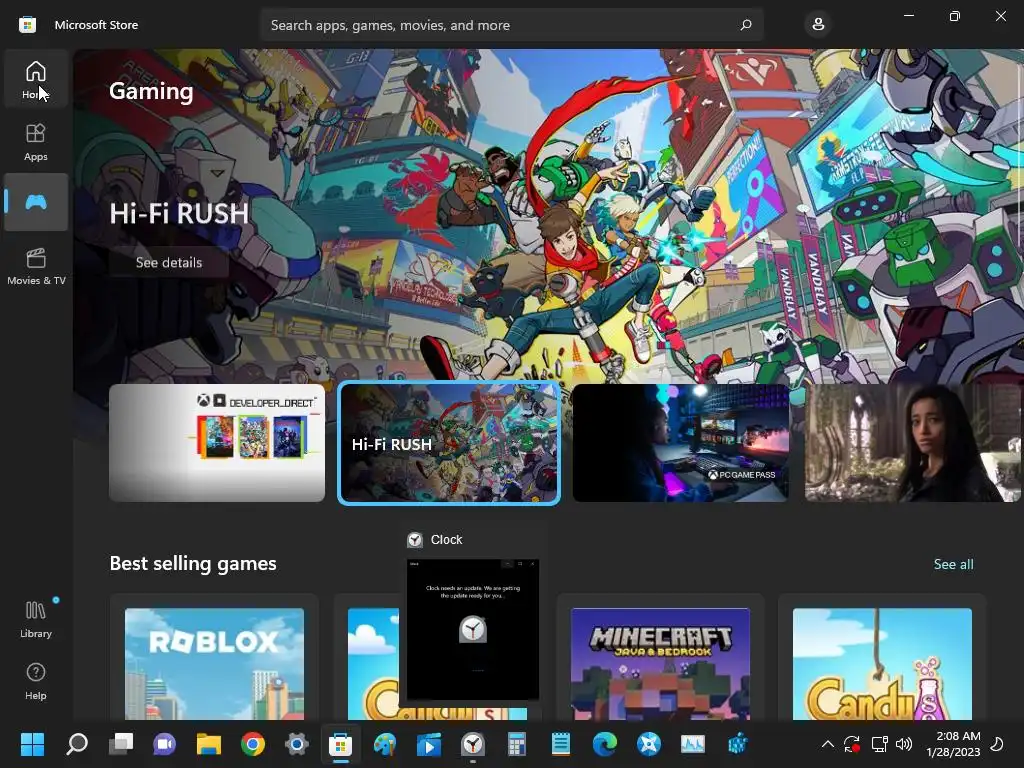
Task: Click the Clock preview window thumbnail
Action: point(473,630)
